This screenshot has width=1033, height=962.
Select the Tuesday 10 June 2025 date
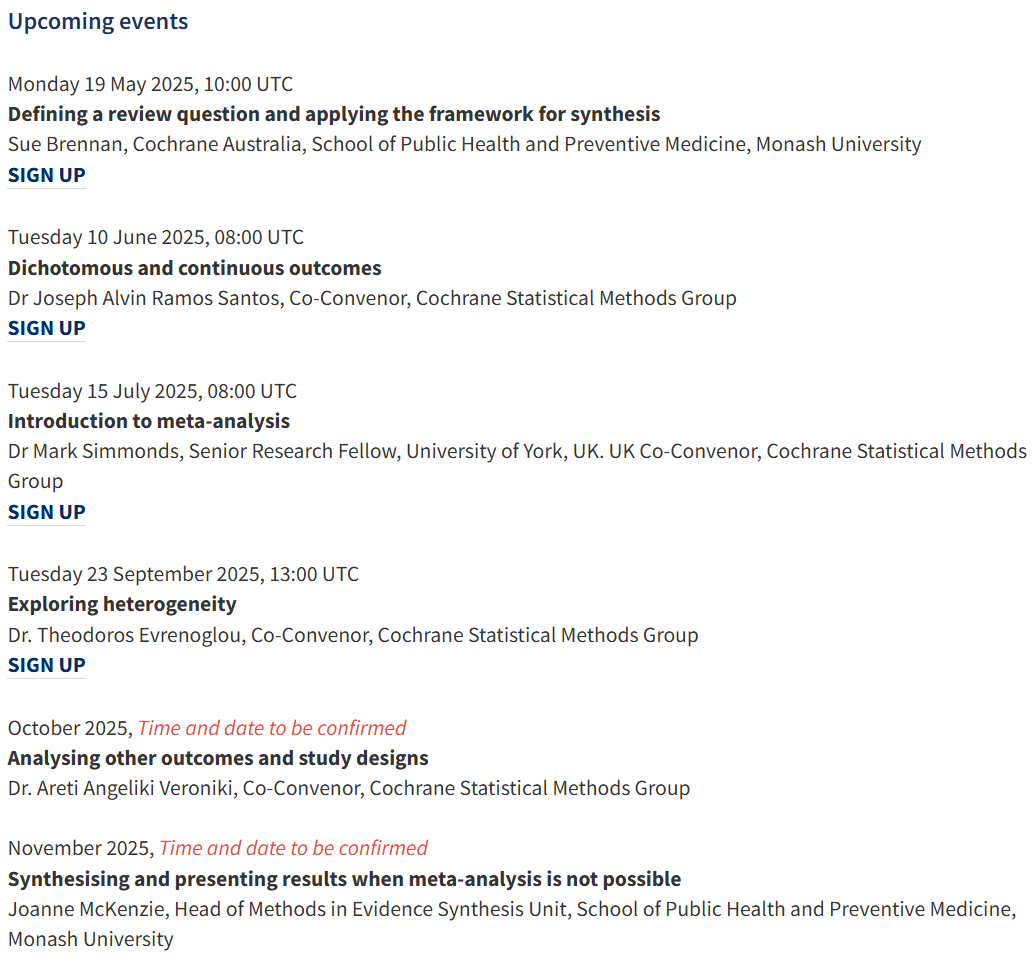(x=156, y=237)
